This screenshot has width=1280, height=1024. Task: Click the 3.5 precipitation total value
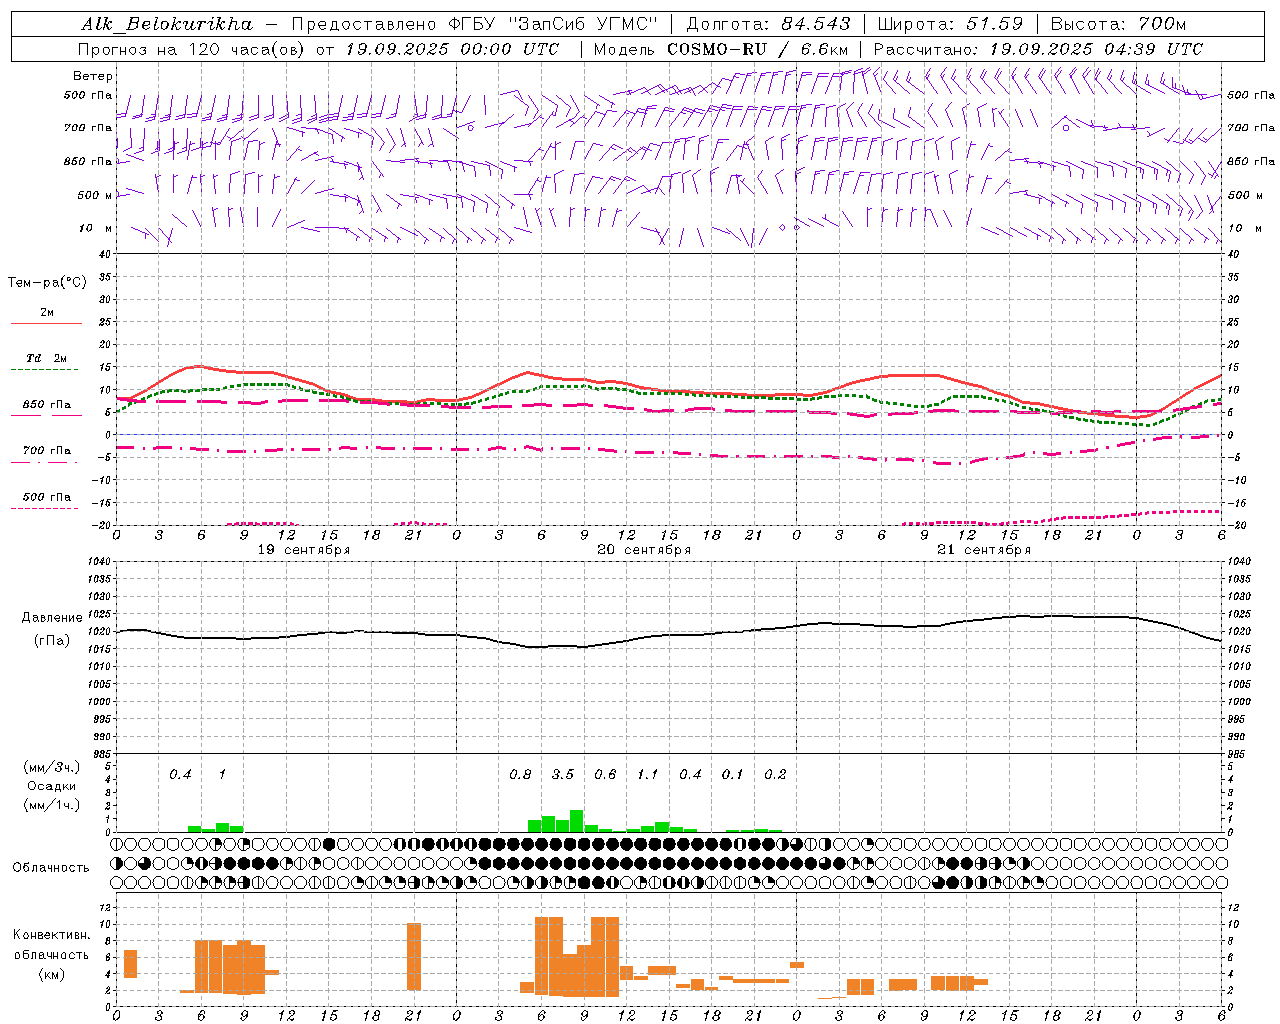(563, 775)
